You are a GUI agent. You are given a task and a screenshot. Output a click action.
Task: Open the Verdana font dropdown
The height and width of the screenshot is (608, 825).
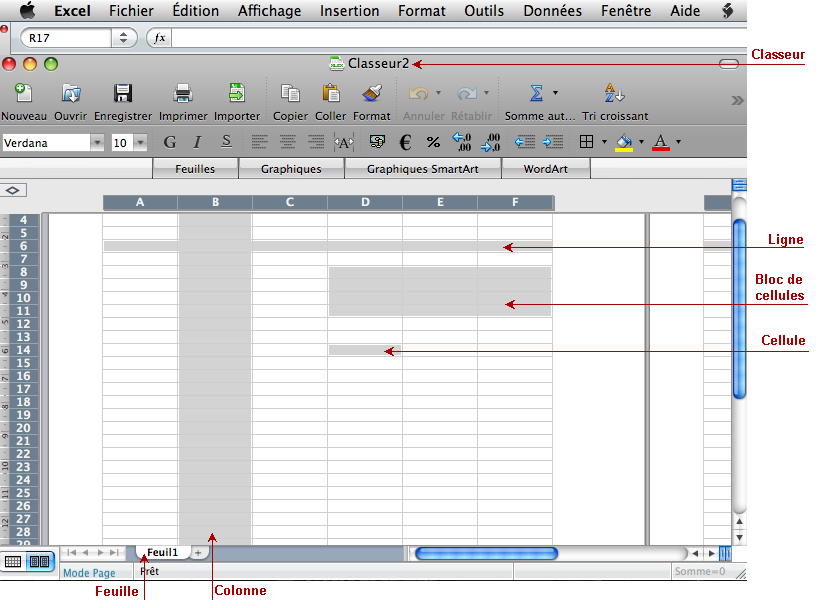[x=97, y=143]
